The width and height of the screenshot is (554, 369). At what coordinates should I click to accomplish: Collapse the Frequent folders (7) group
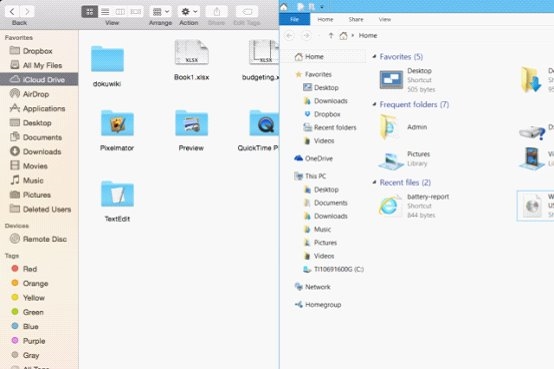pyautogui.click(x=375, y=104)
